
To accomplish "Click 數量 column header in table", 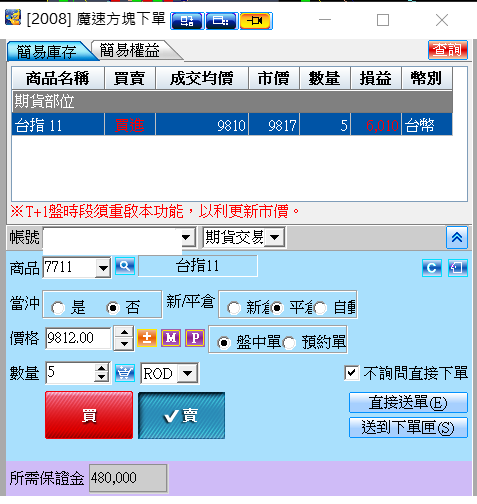I will [x=325, y=79].
